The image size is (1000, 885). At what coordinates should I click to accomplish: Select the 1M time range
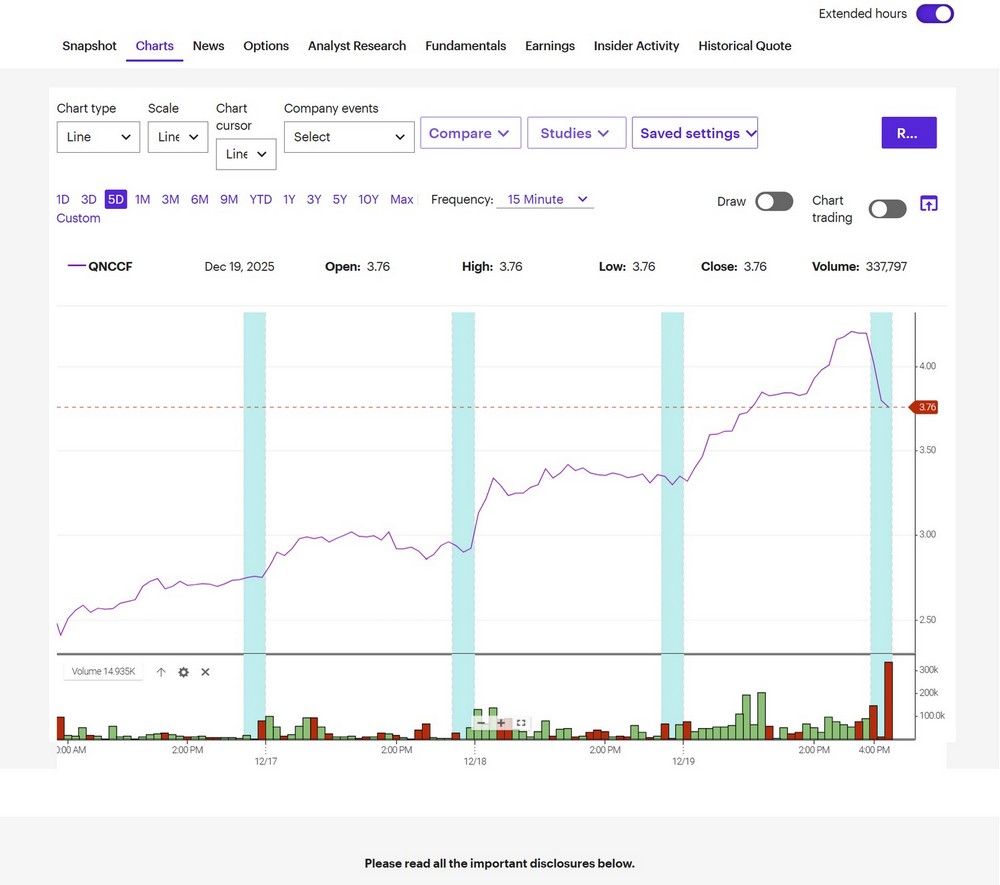(x=142, y=200)
